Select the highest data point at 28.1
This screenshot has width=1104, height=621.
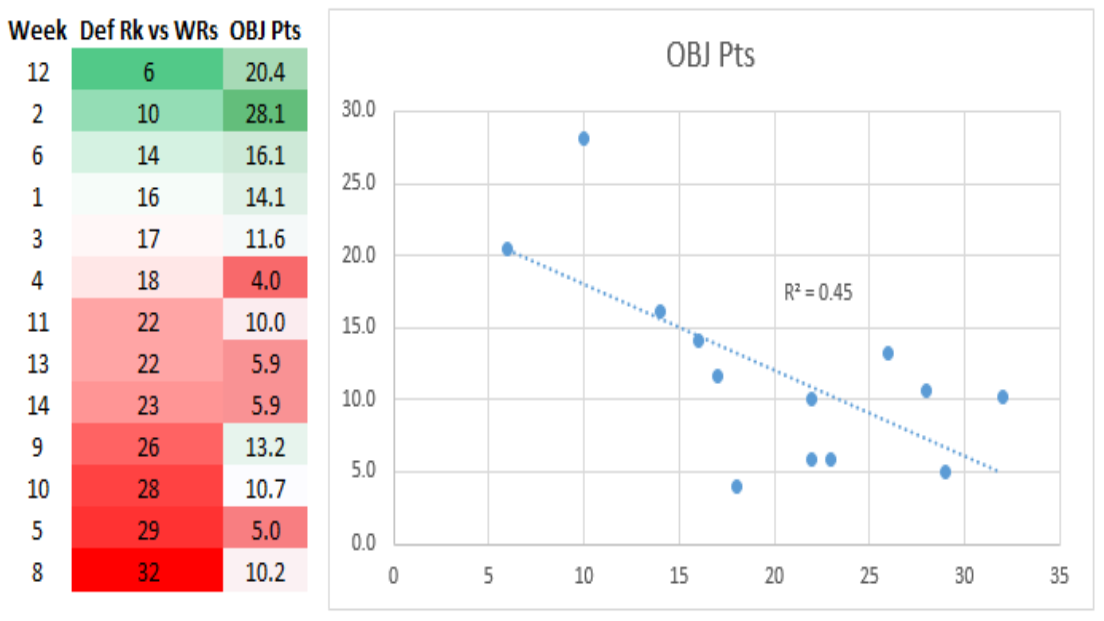[x=583, y=139]
